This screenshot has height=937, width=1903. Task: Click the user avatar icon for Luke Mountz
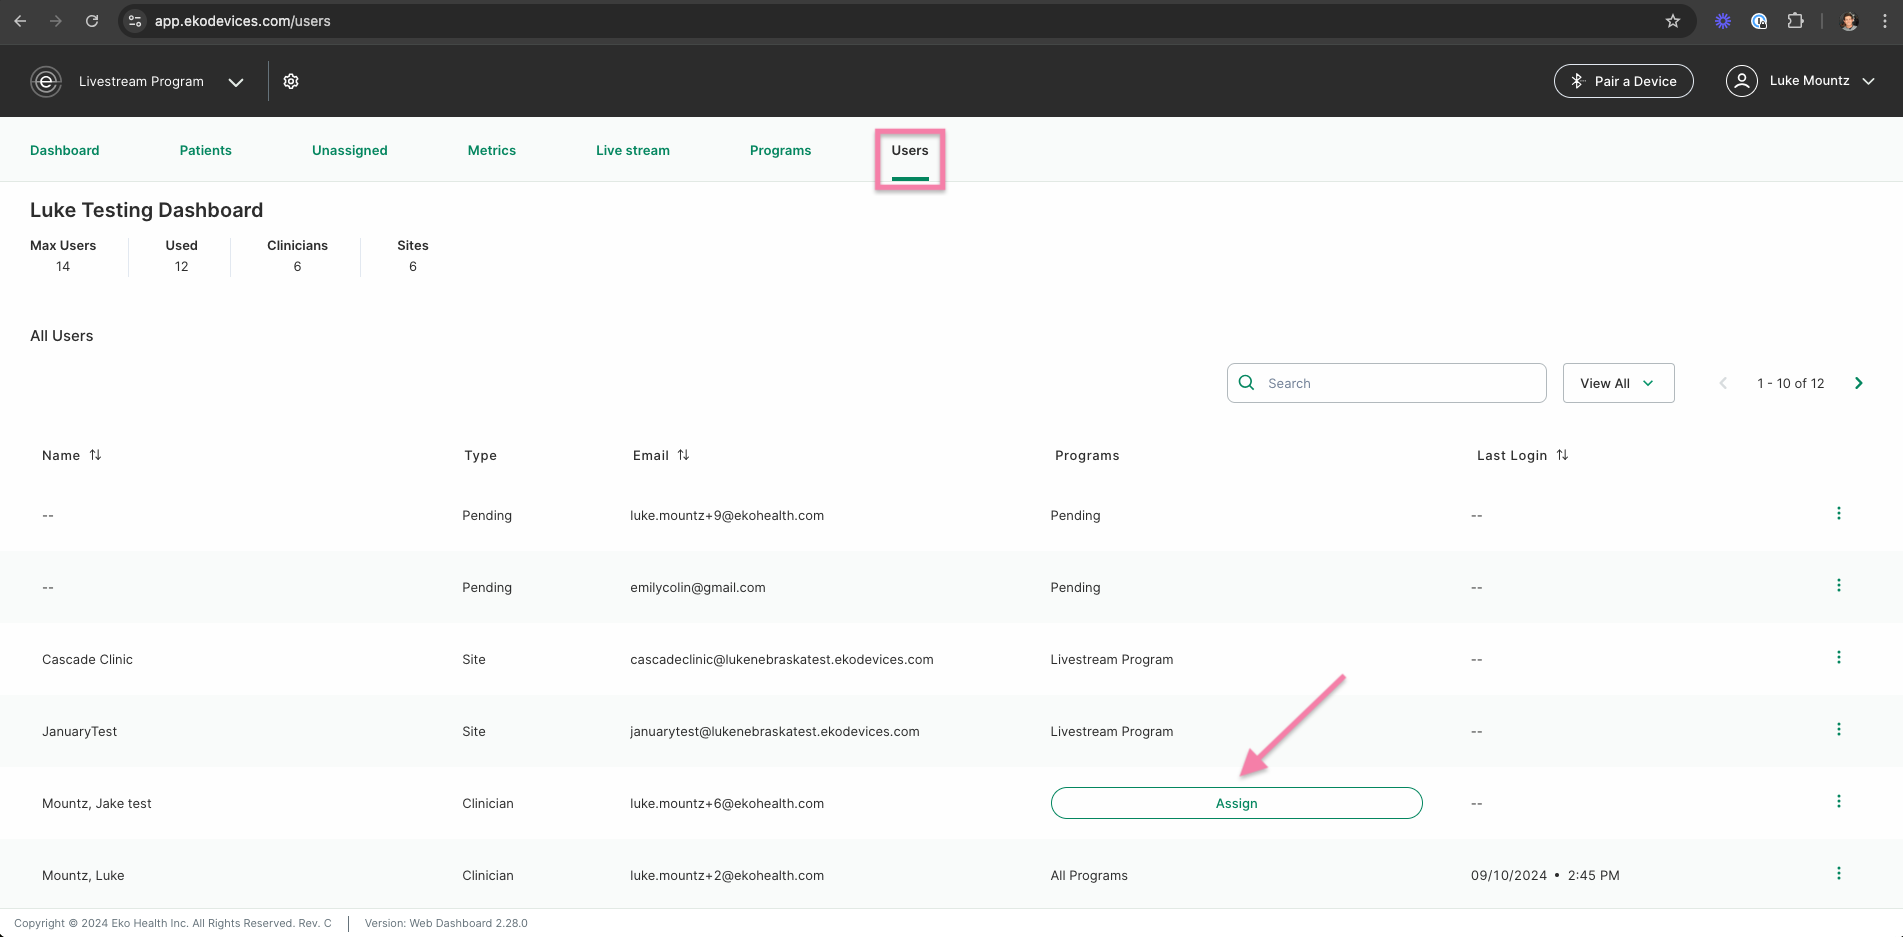point(1741,81)
